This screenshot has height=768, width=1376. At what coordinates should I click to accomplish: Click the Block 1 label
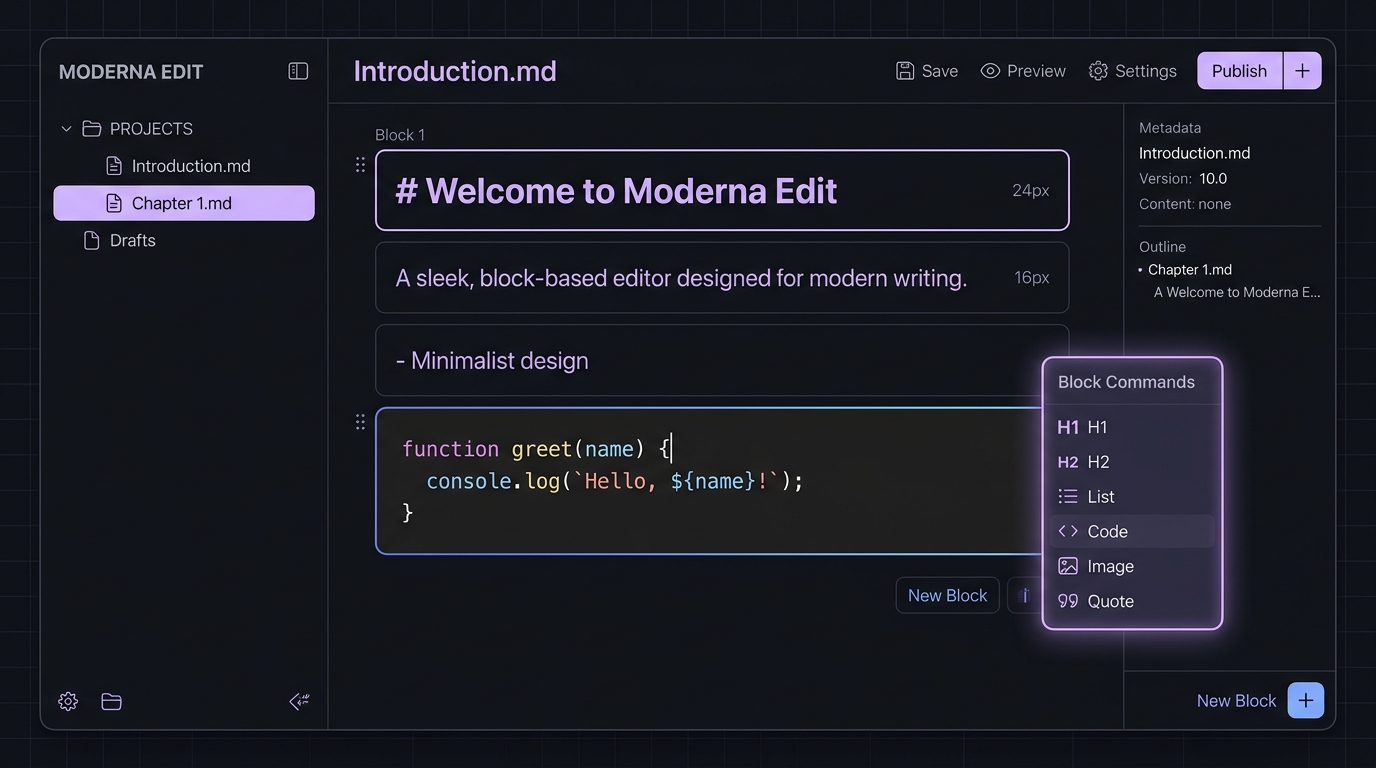[400, 135]
